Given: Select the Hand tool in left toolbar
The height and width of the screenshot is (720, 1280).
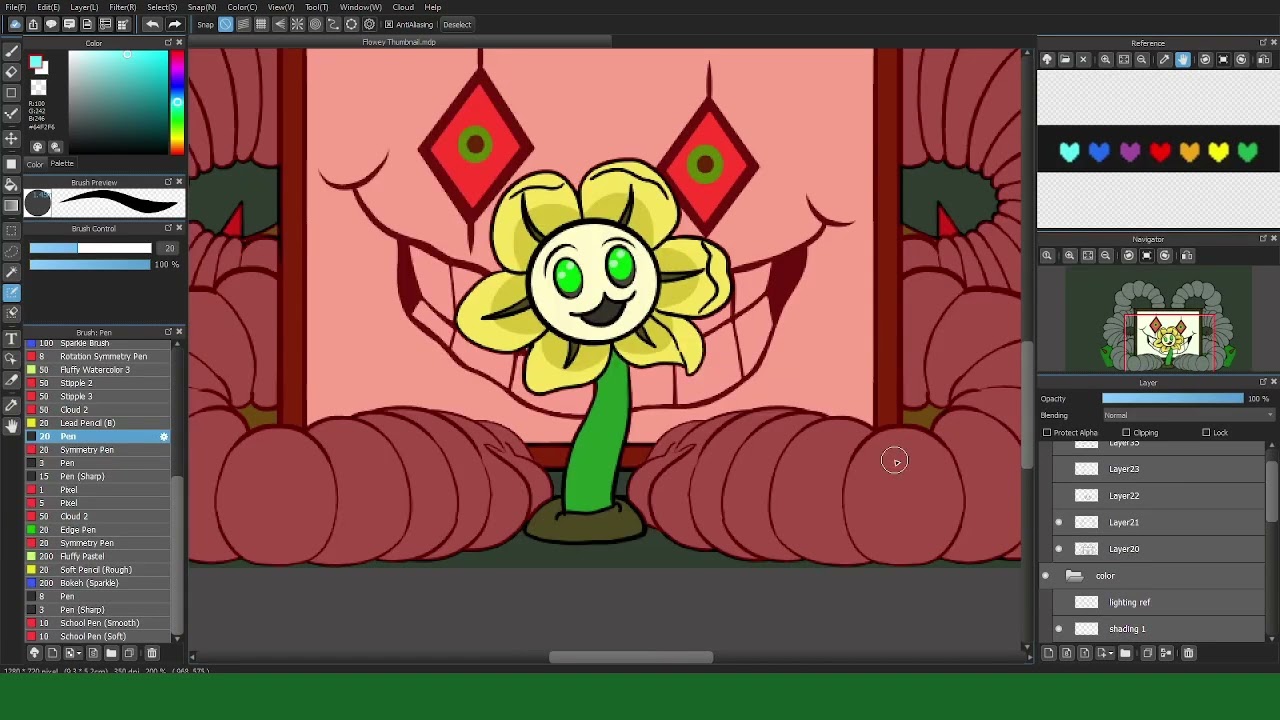Looking at the screenshot, I should tap(12, 427).
